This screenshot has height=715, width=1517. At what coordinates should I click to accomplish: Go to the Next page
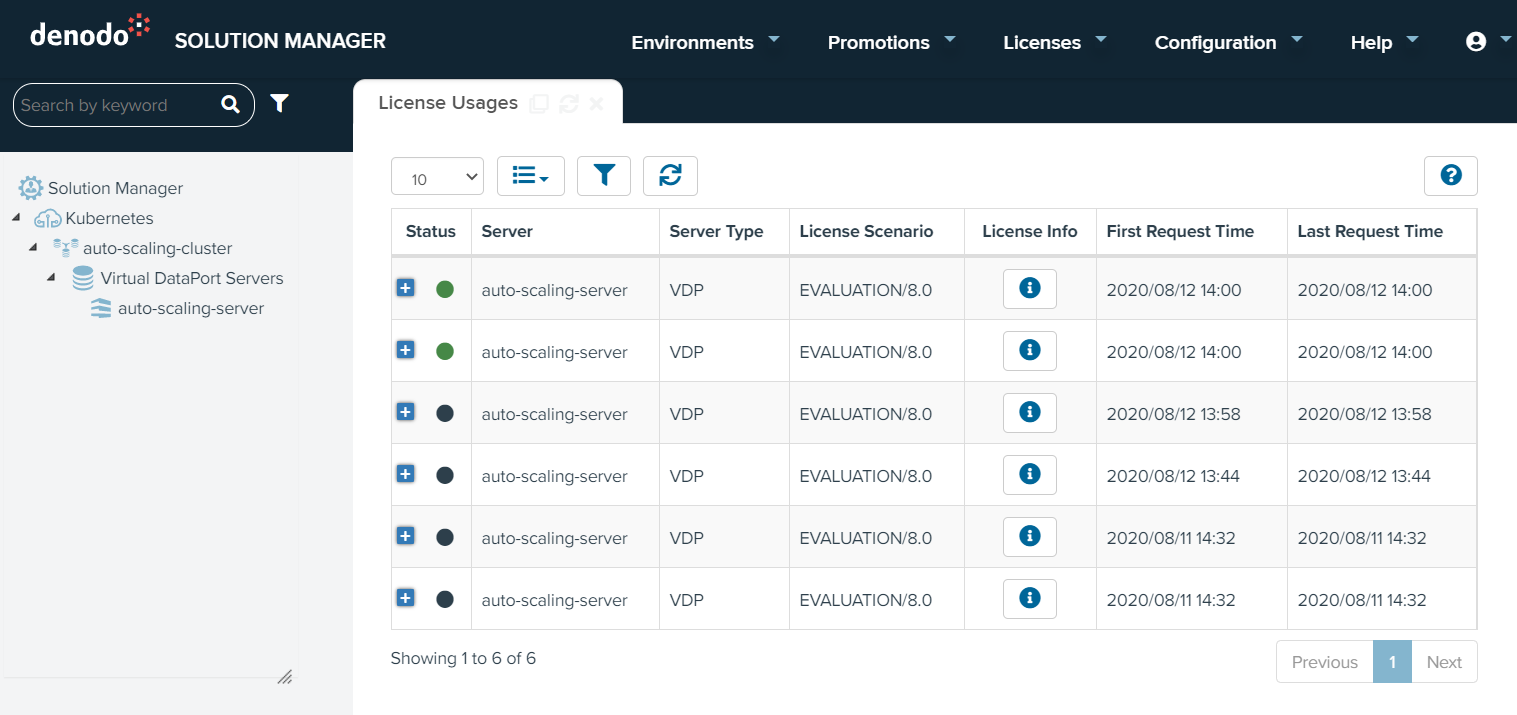[x=1444, y=662]
